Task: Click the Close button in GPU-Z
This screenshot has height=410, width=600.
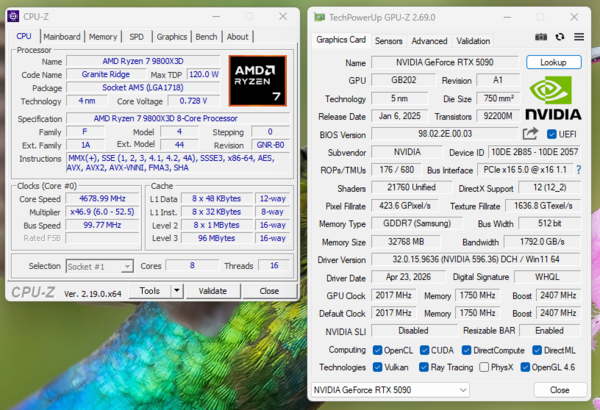Action: [x=560, y=390]
